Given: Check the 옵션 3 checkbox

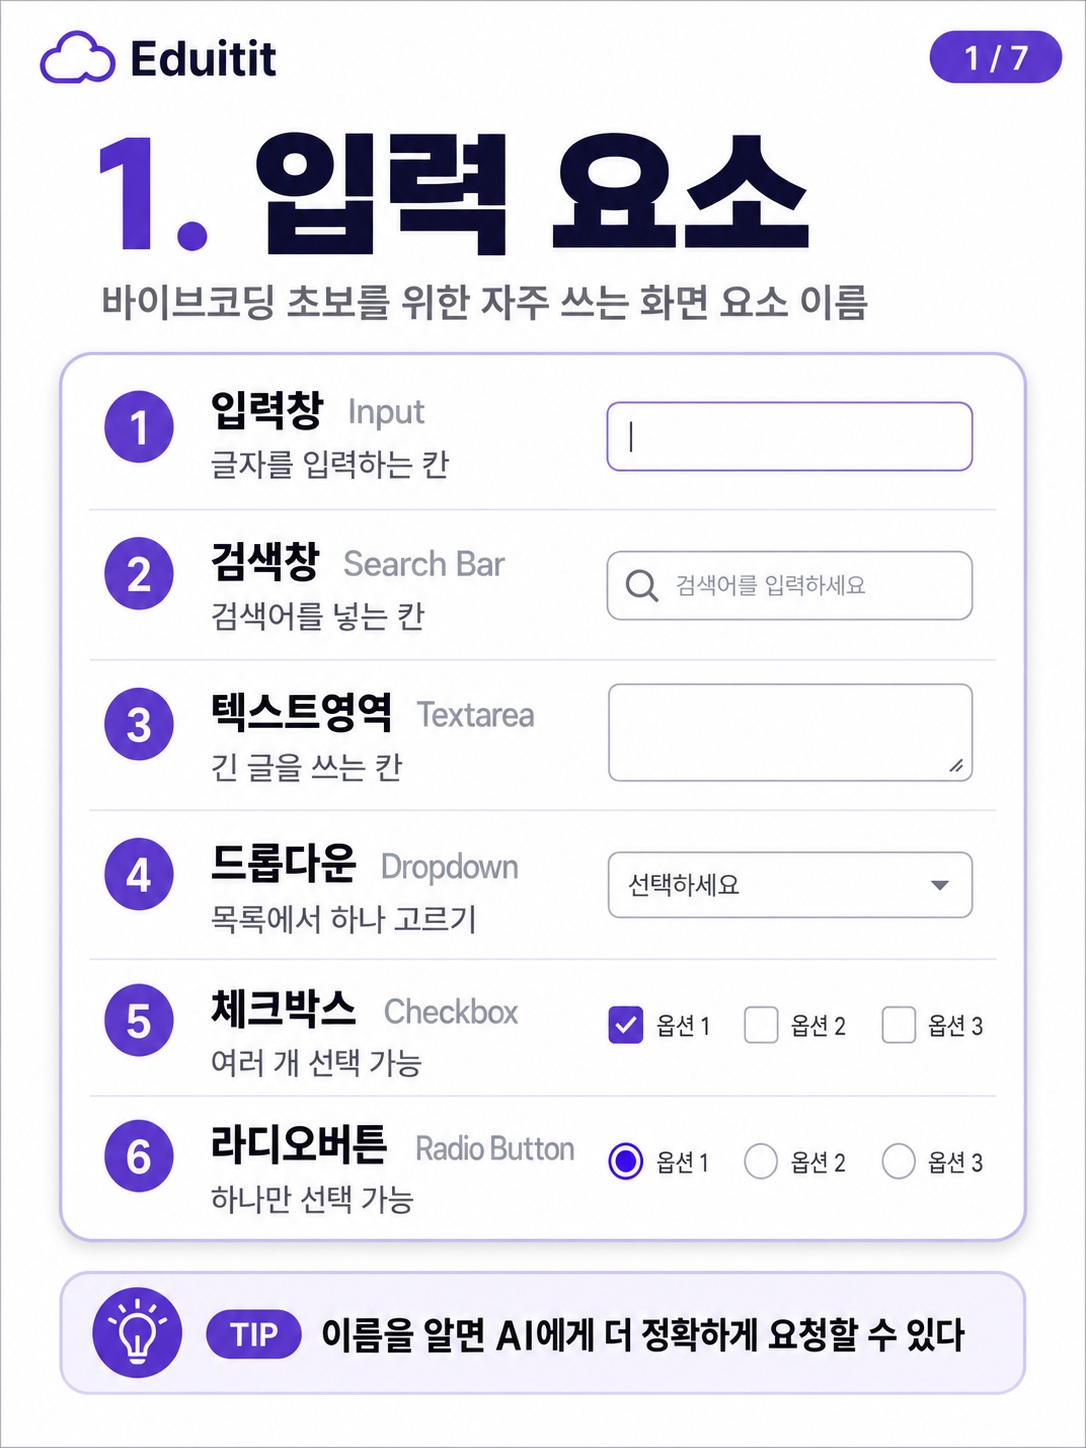Looking at the screenshot, I should [898, 1025].
